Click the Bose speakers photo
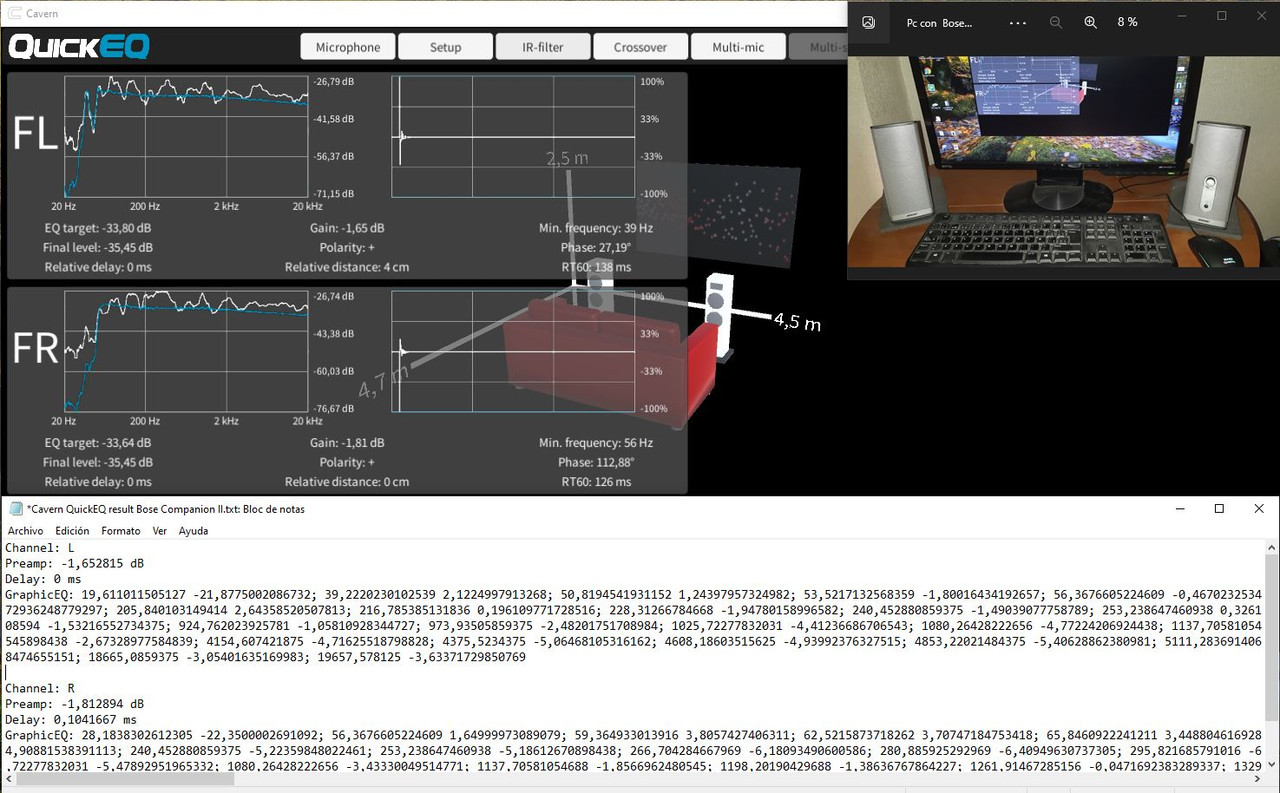This screenshot has height=793, width=1280. [x=1064, y=161]
